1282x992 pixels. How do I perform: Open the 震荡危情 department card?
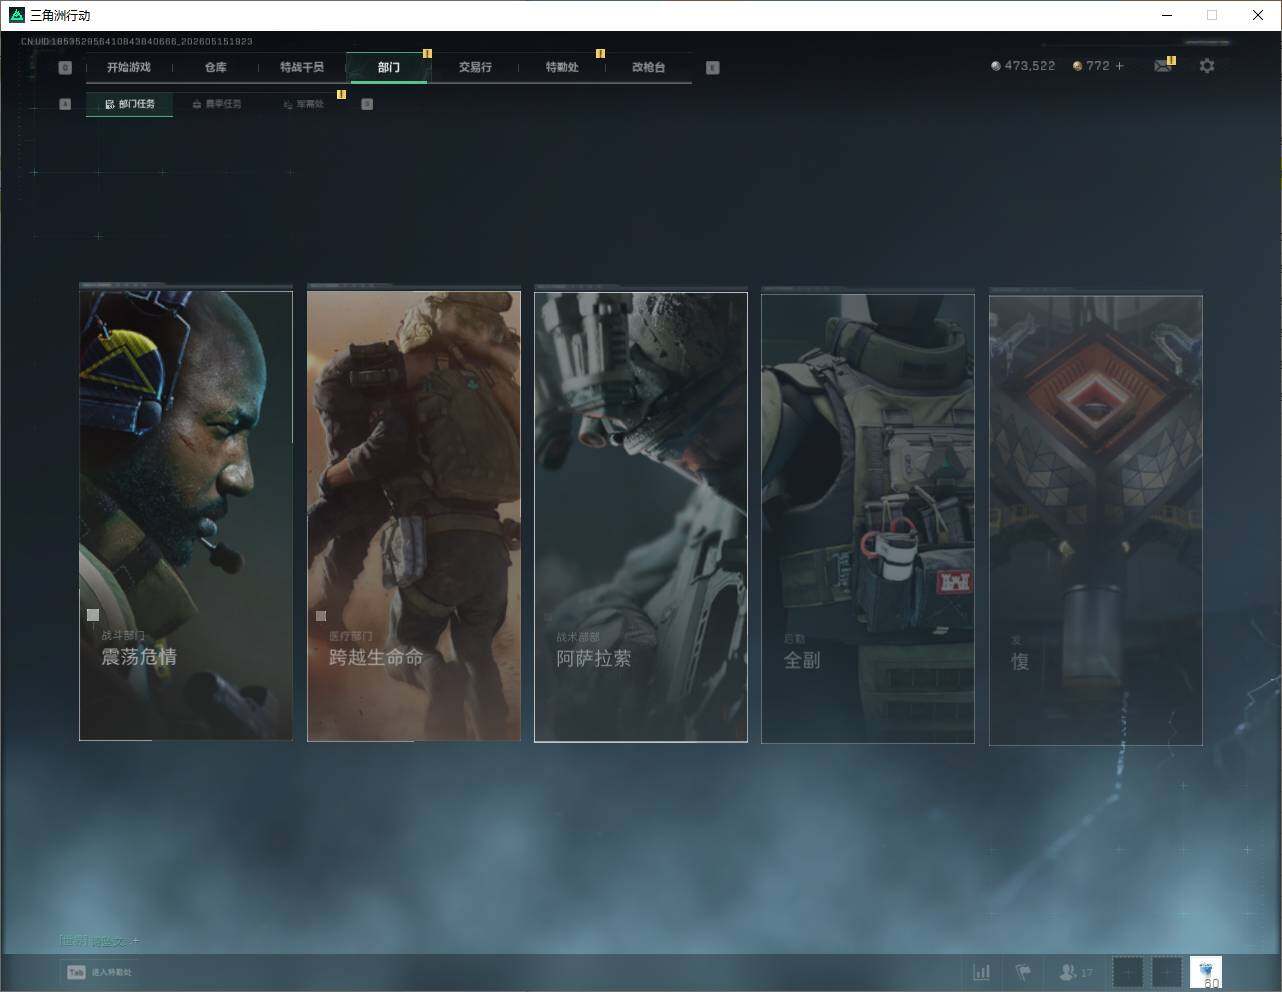186,515
